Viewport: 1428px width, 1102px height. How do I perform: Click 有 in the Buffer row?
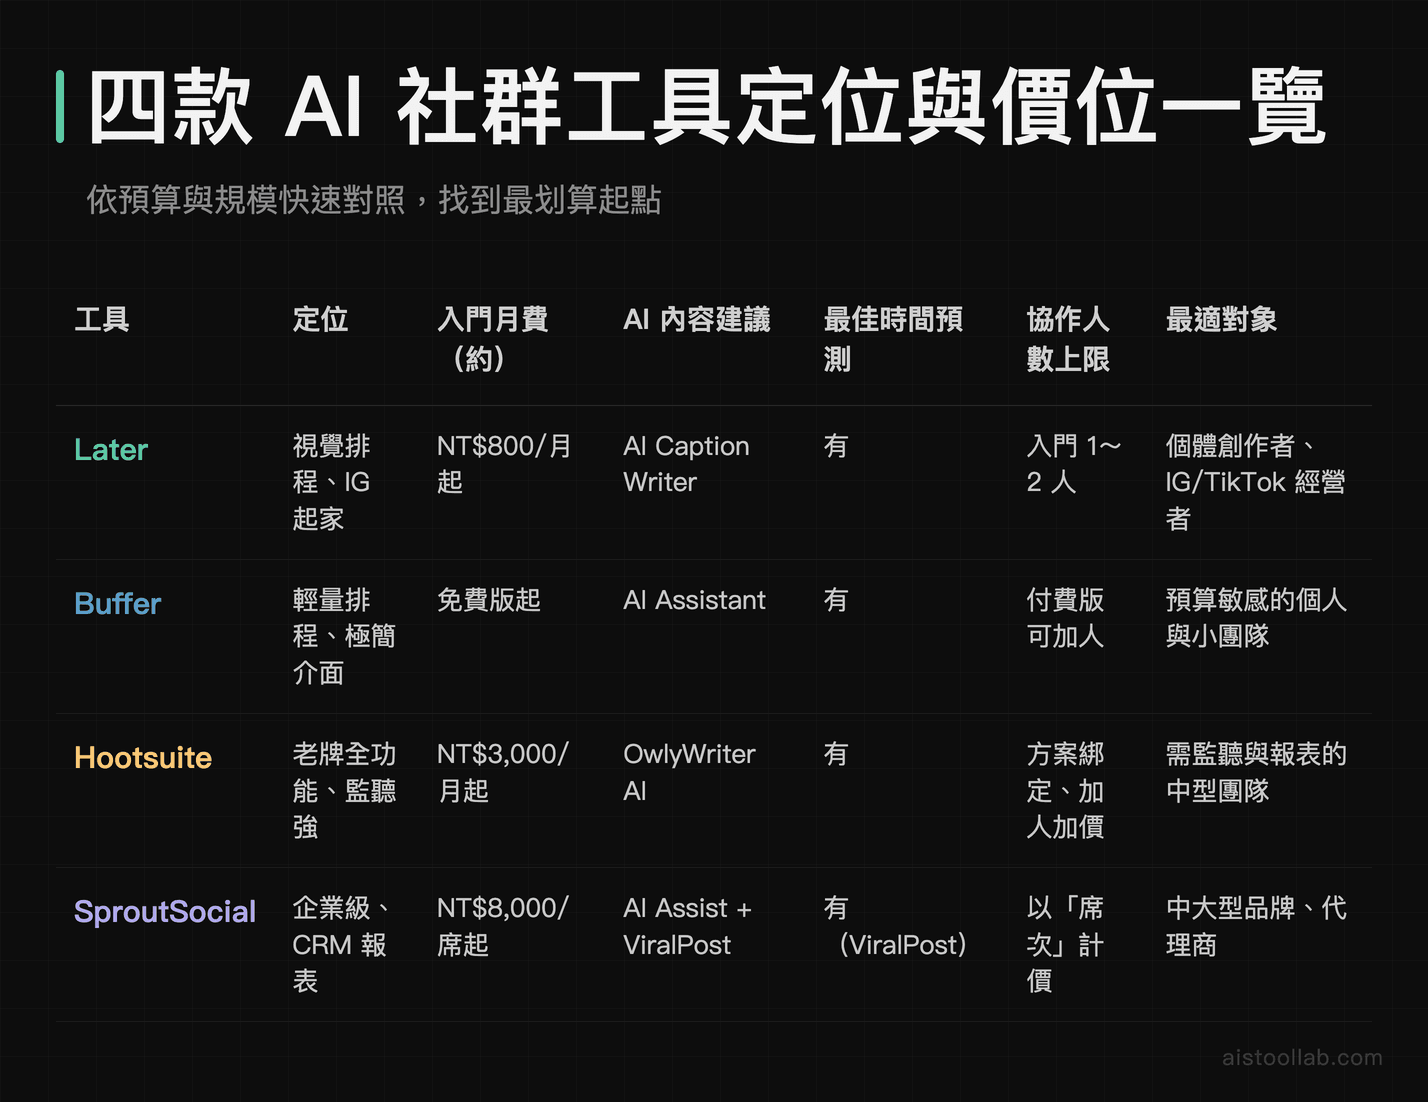[x=836, y=600]
